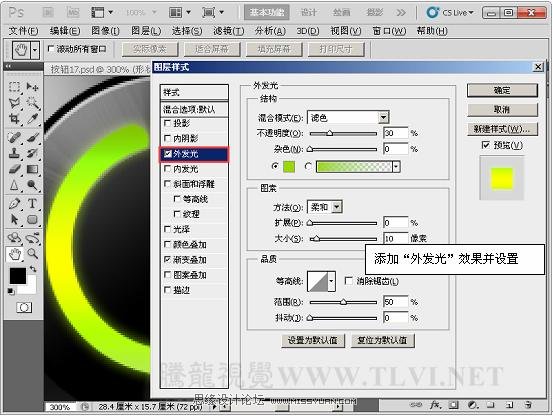The height and width of the screenshot is (416, 553).
Task: Select the Pen tool
Action: (14, 203)
